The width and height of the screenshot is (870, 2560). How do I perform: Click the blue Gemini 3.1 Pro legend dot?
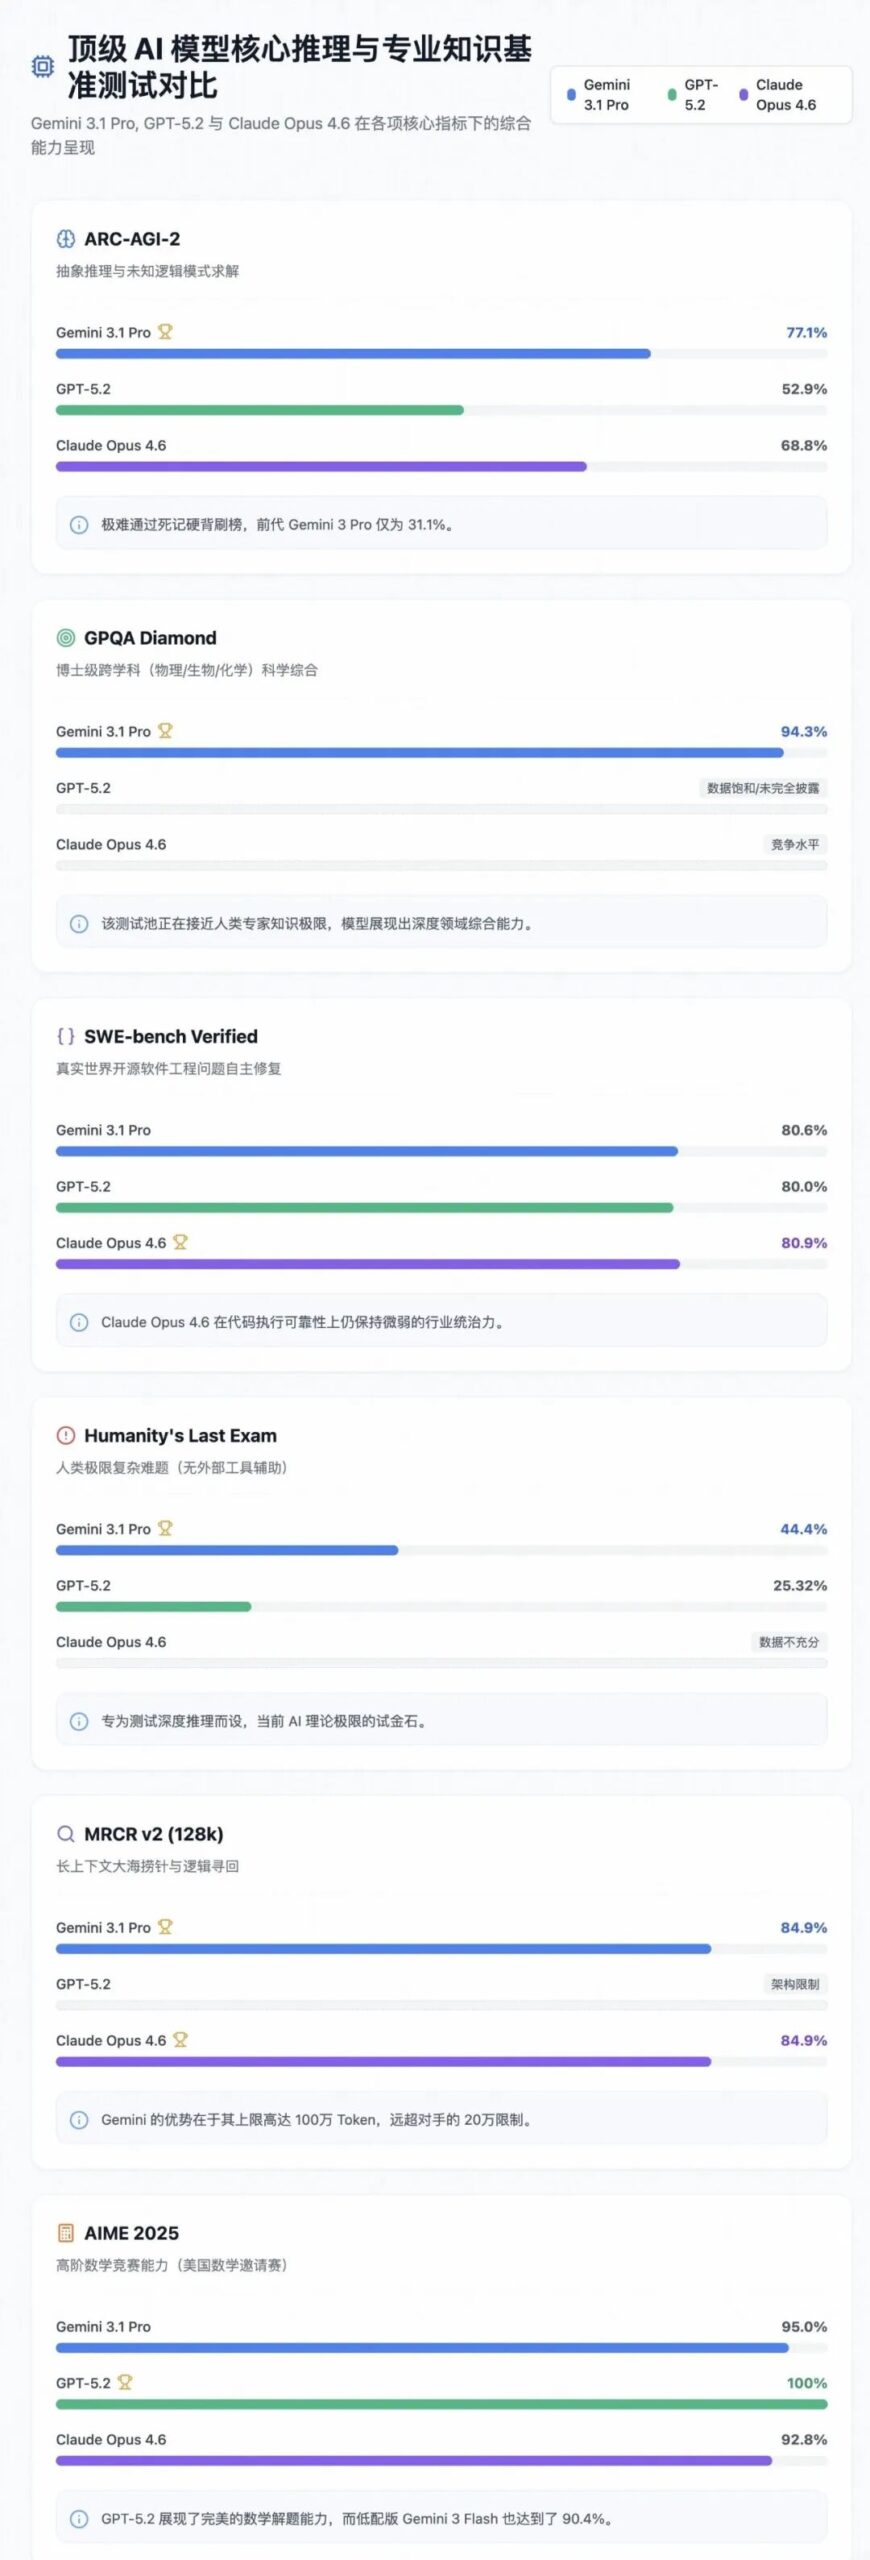pos(571,95)
